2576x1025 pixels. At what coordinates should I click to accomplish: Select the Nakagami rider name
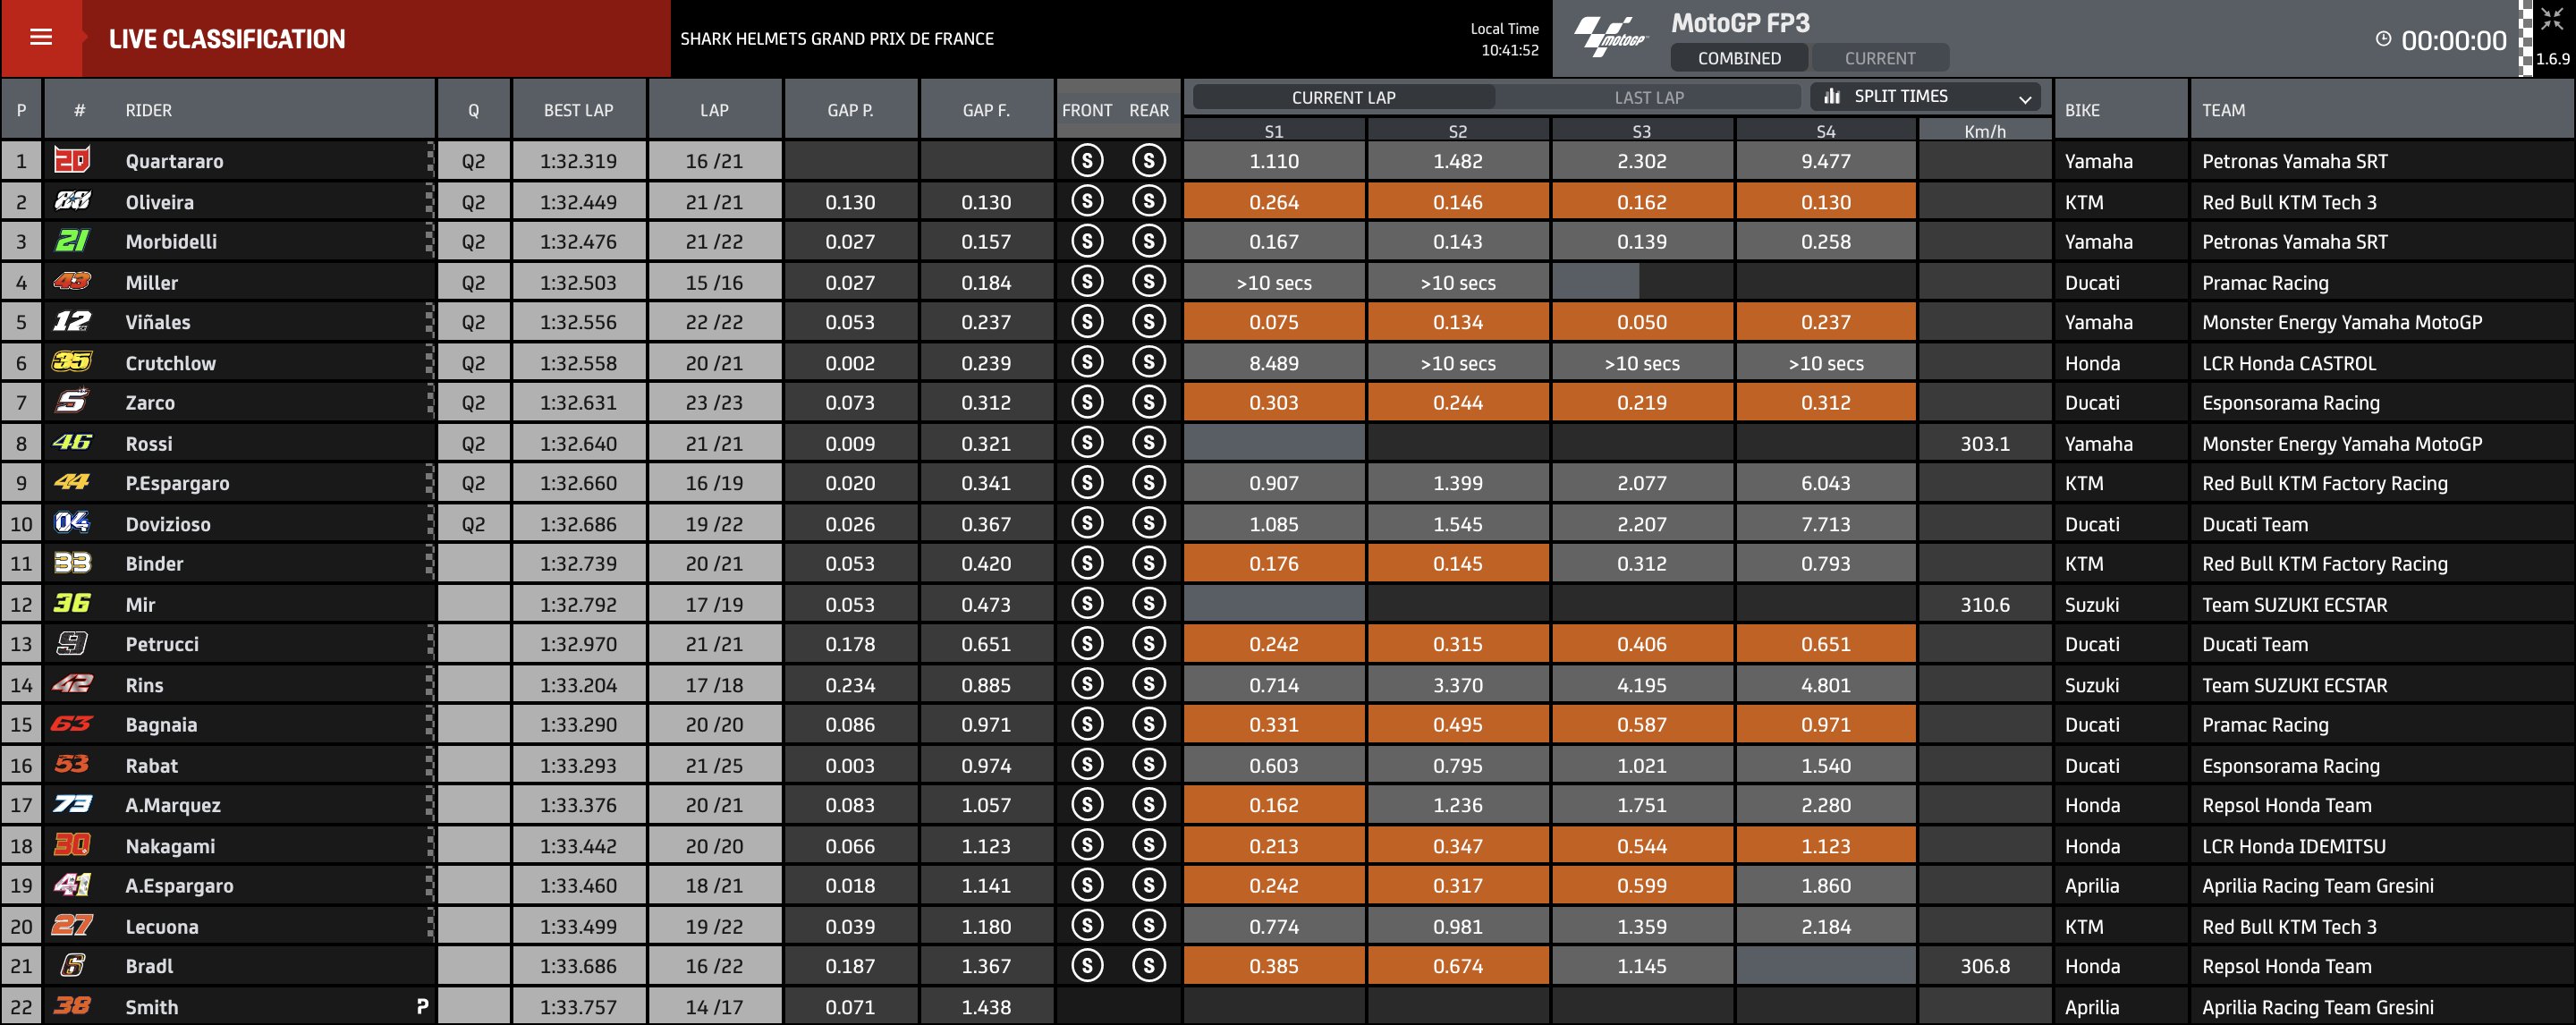click(170, 846)
